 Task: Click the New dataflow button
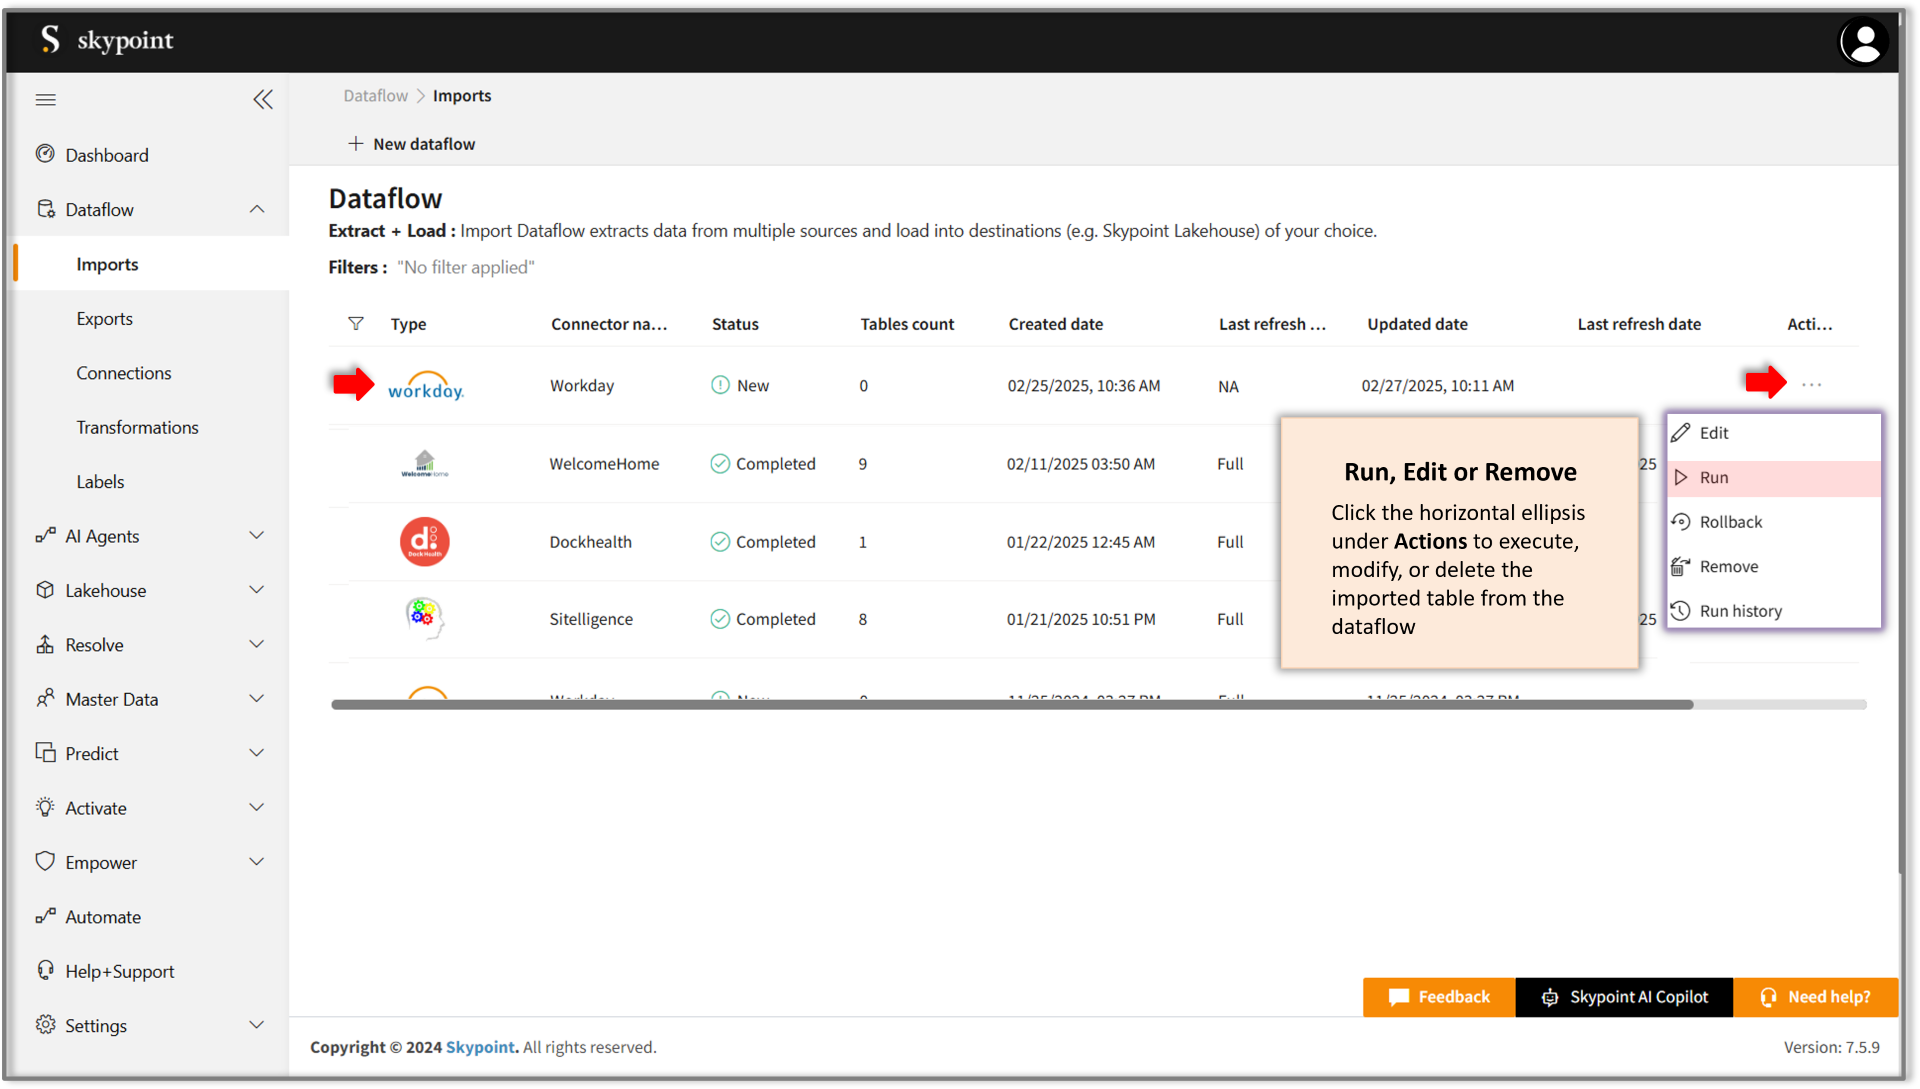[412, 144]
